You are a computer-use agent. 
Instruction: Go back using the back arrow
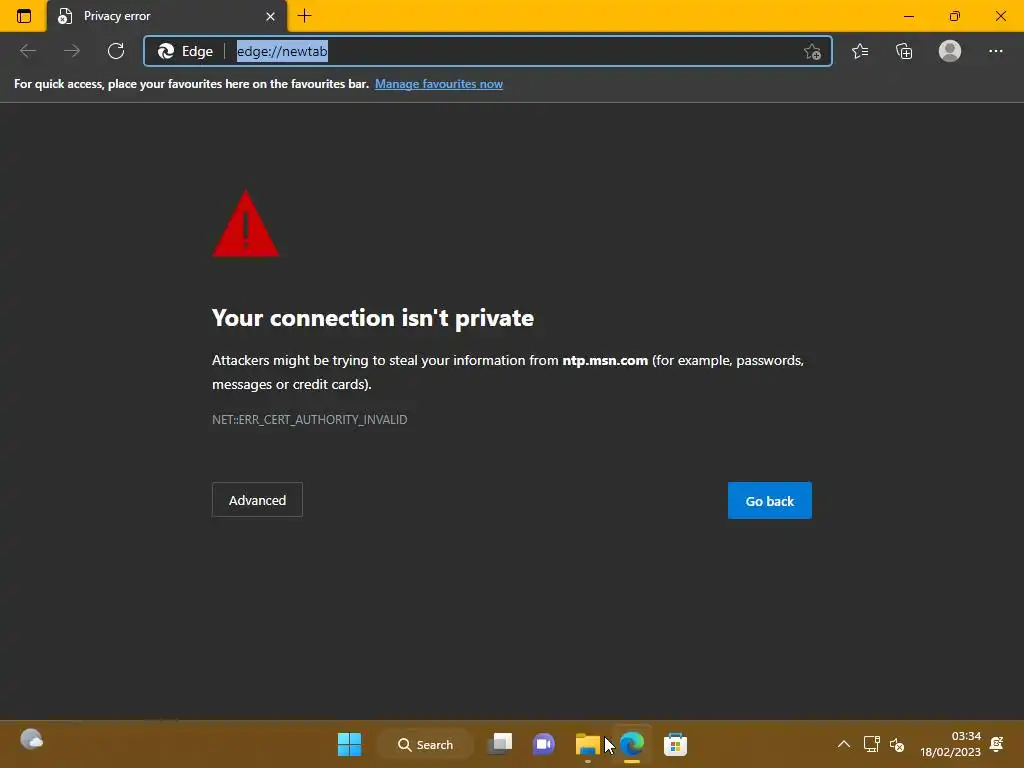tap(28, 51)
